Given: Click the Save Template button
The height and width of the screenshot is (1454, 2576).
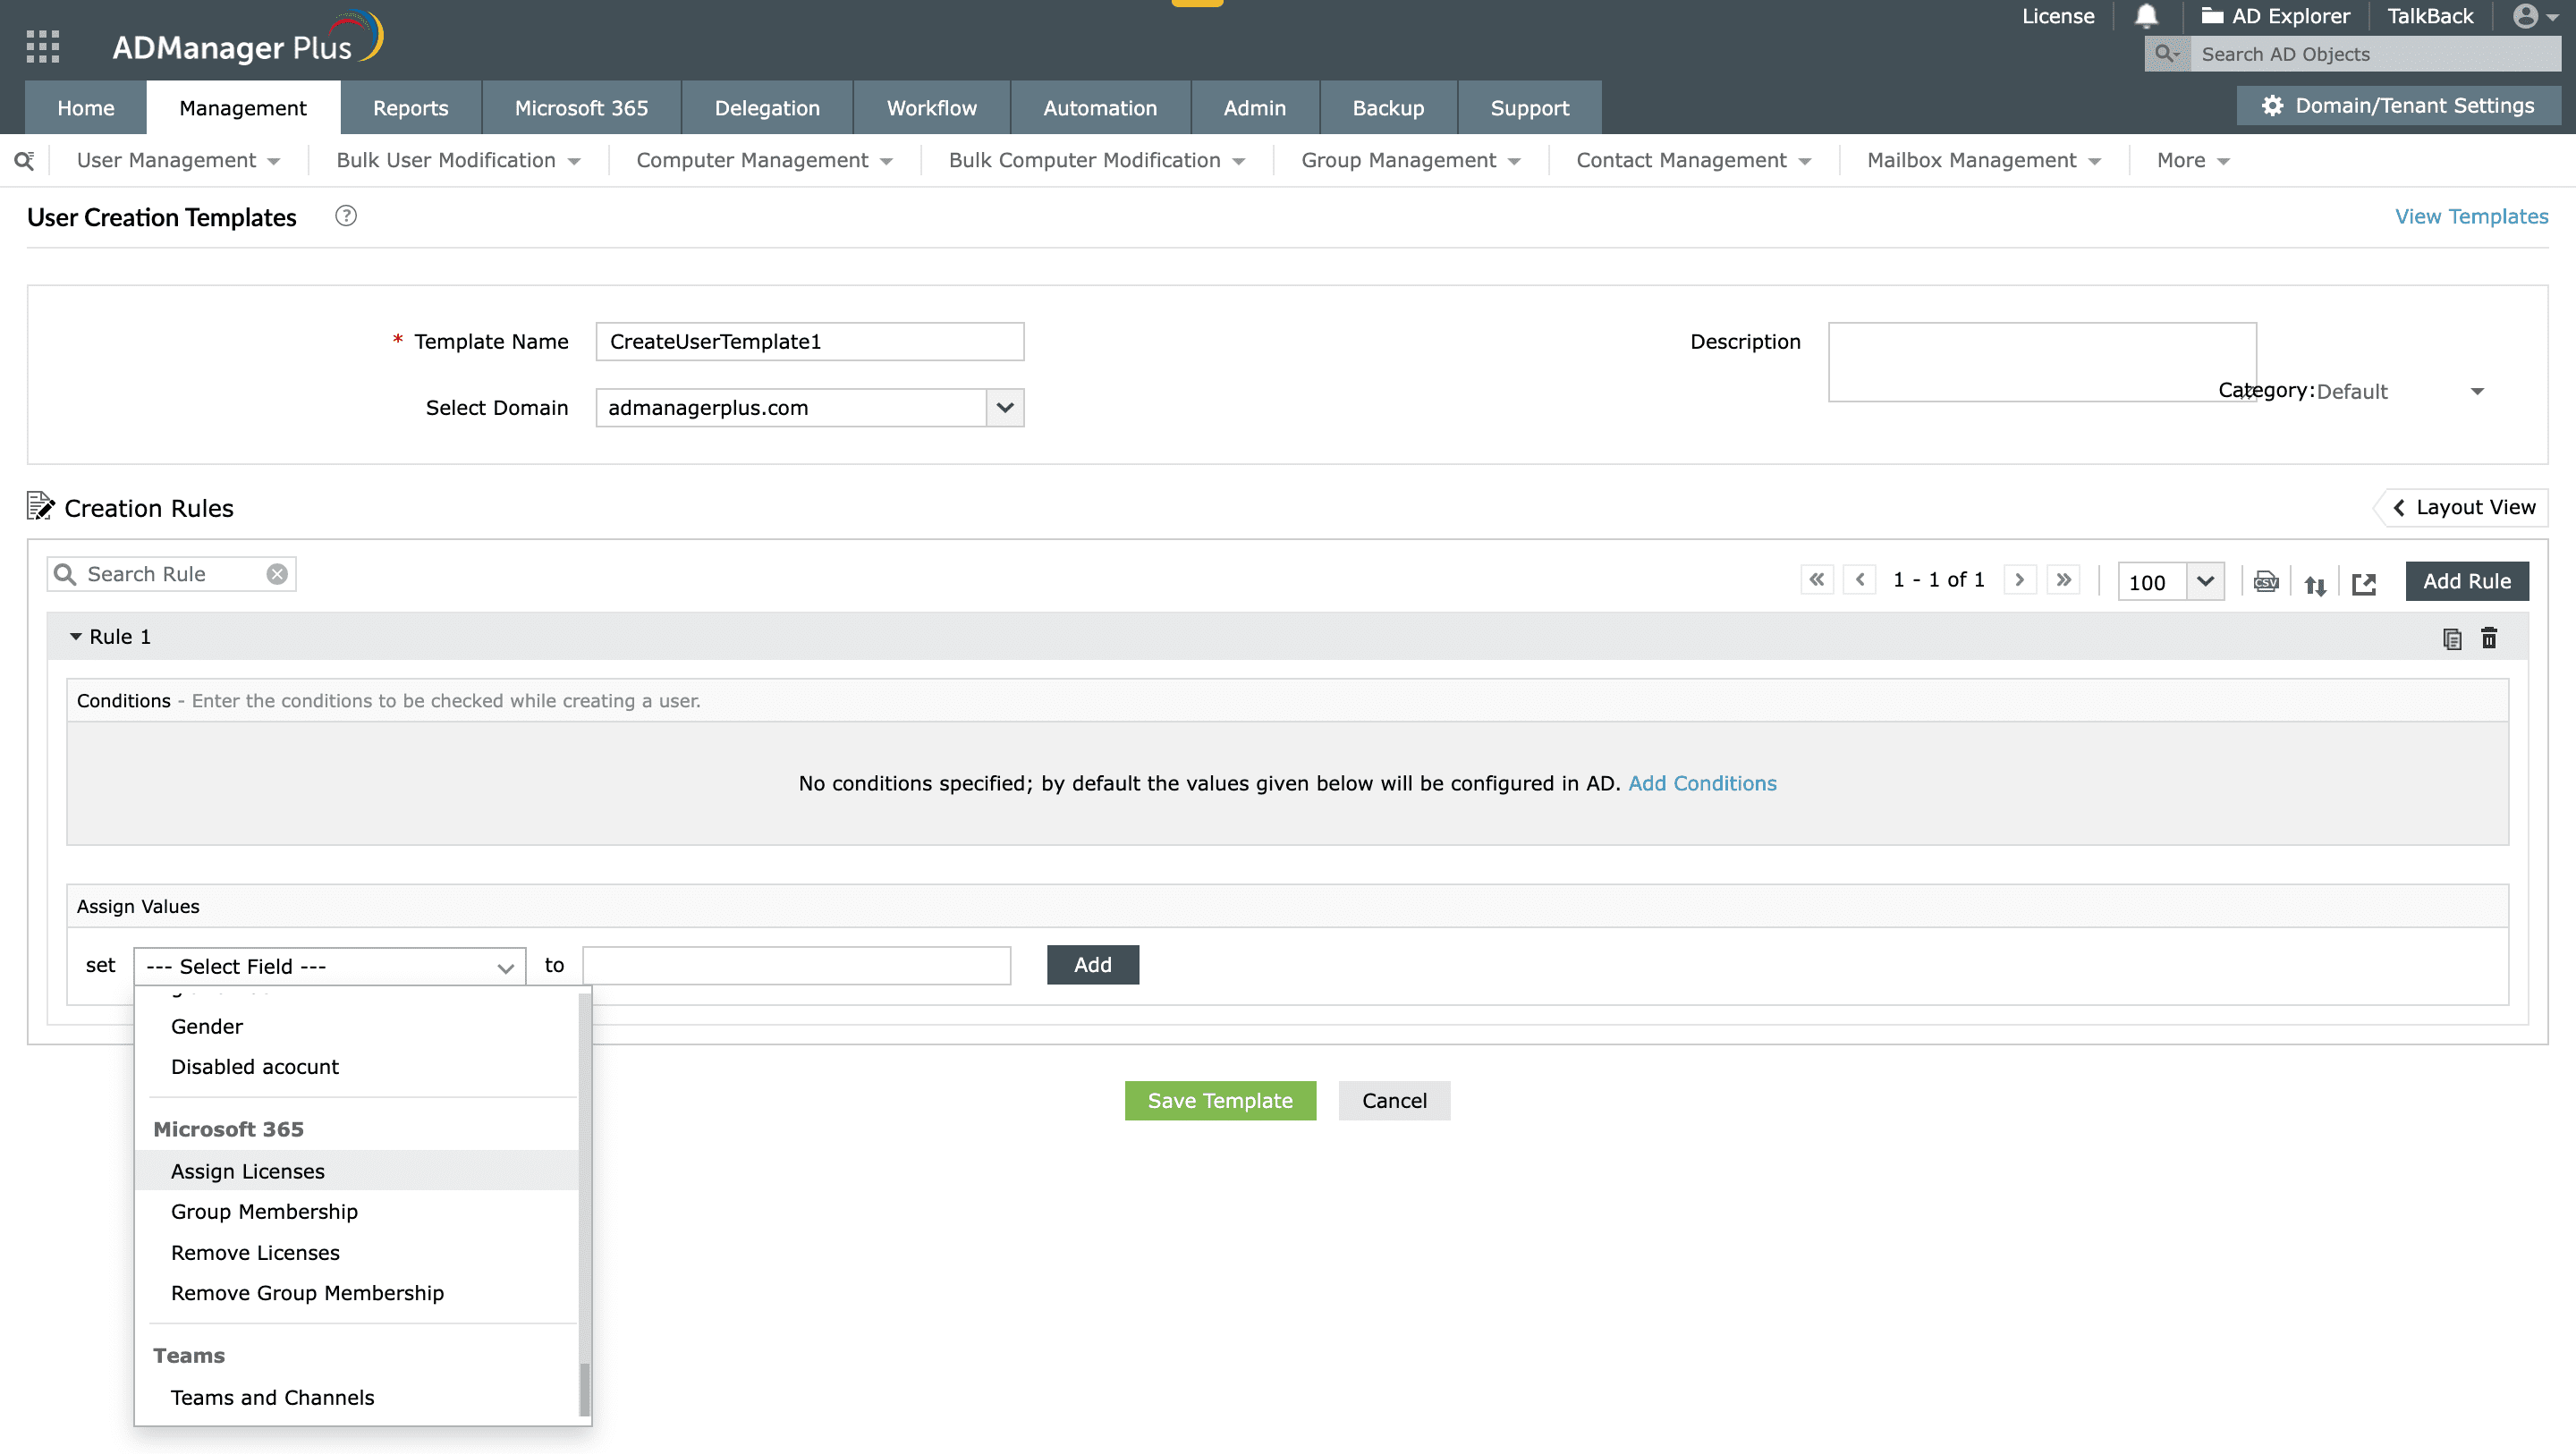Looking at the screenshot, I should (1220, 1100).
